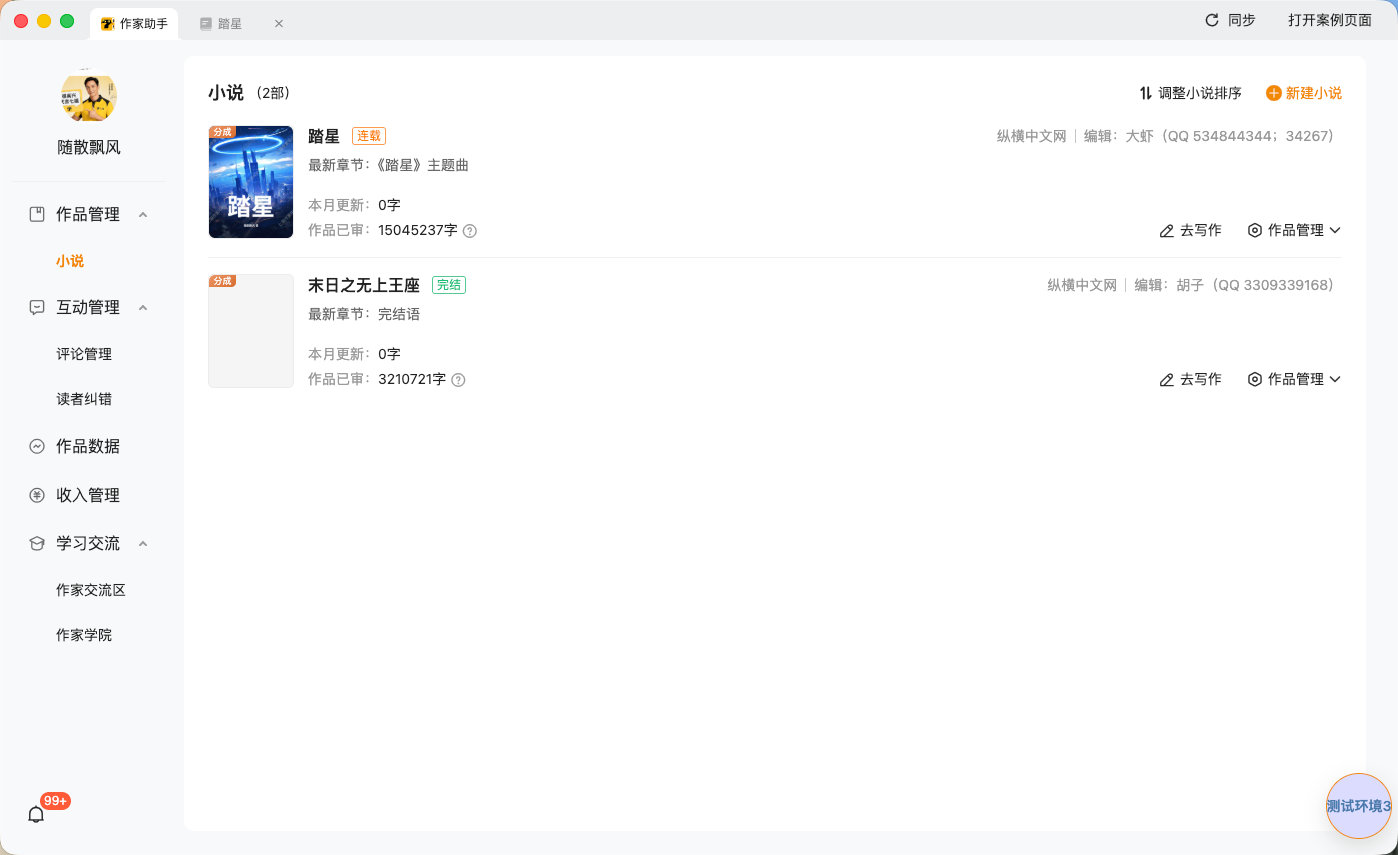
Task: Click the 学习交流 graduation cap icon
Action: (x=37, y=543)
